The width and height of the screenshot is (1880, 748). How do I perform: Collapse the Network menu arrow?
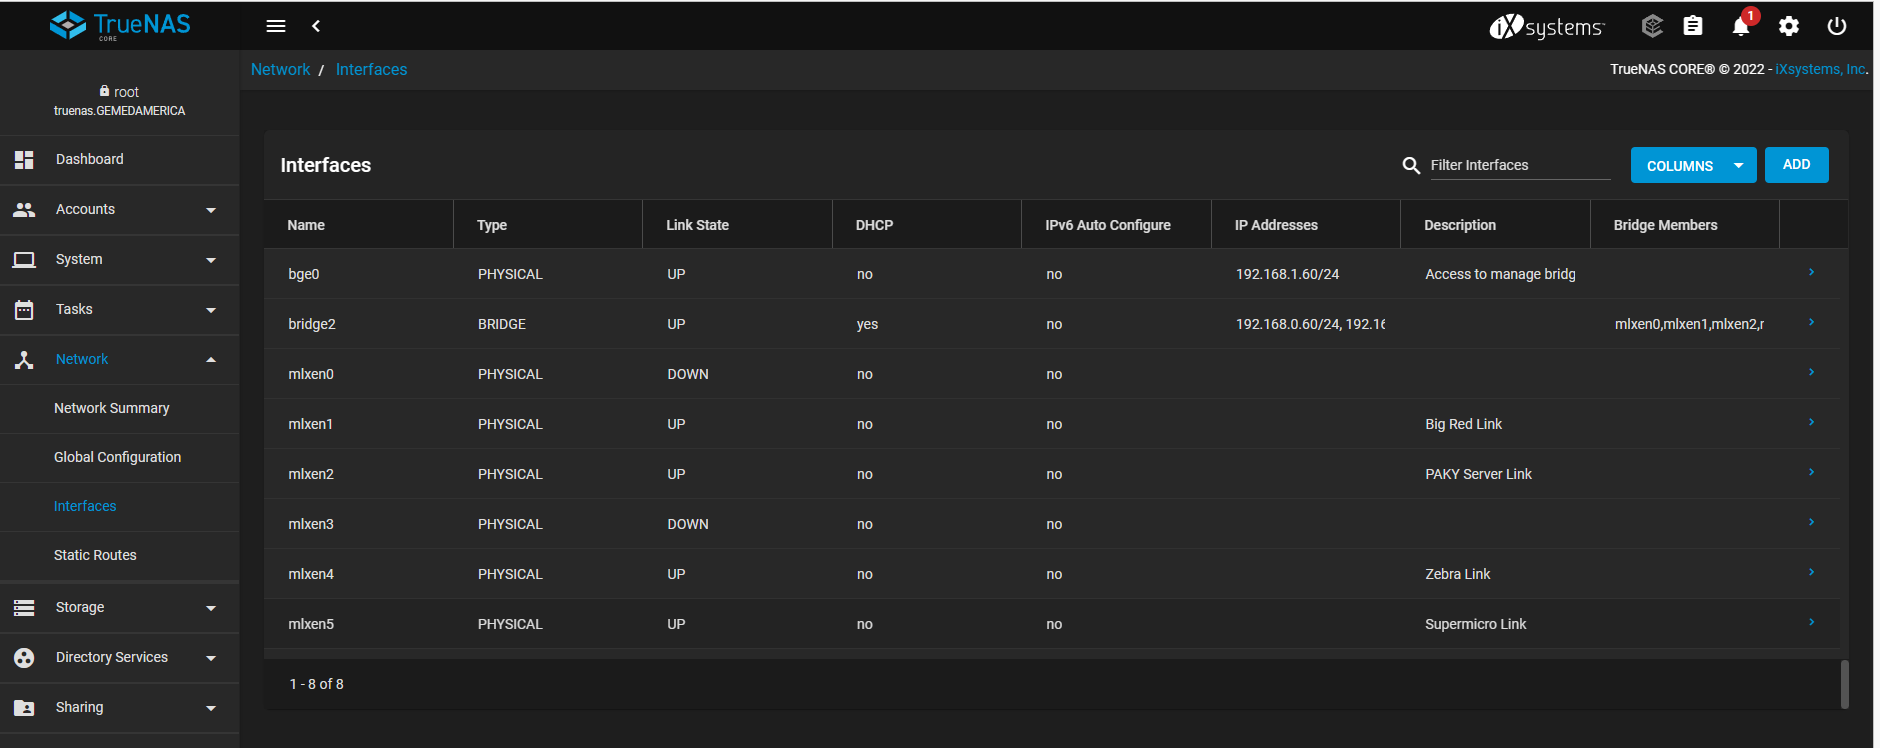click(211, 359)
